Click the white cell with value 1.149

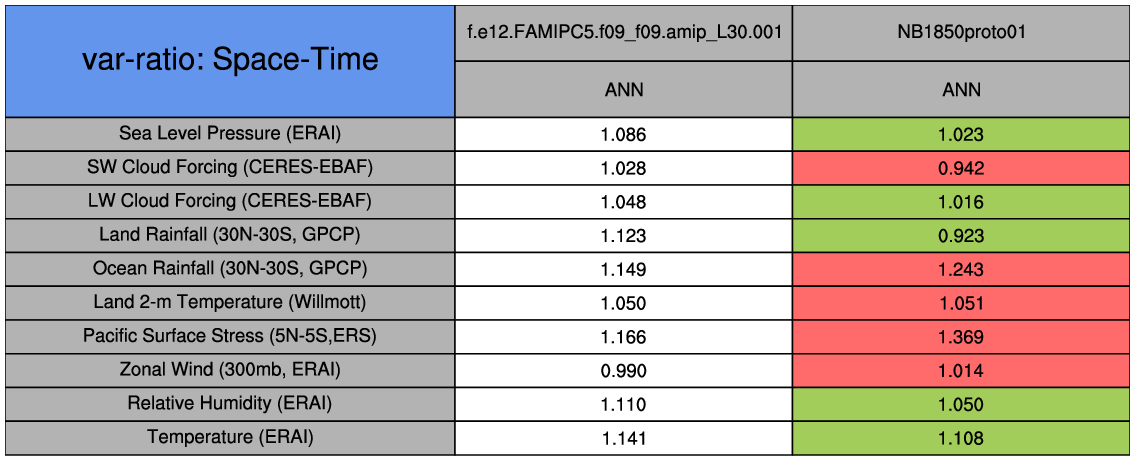click(x=624, y=269)
